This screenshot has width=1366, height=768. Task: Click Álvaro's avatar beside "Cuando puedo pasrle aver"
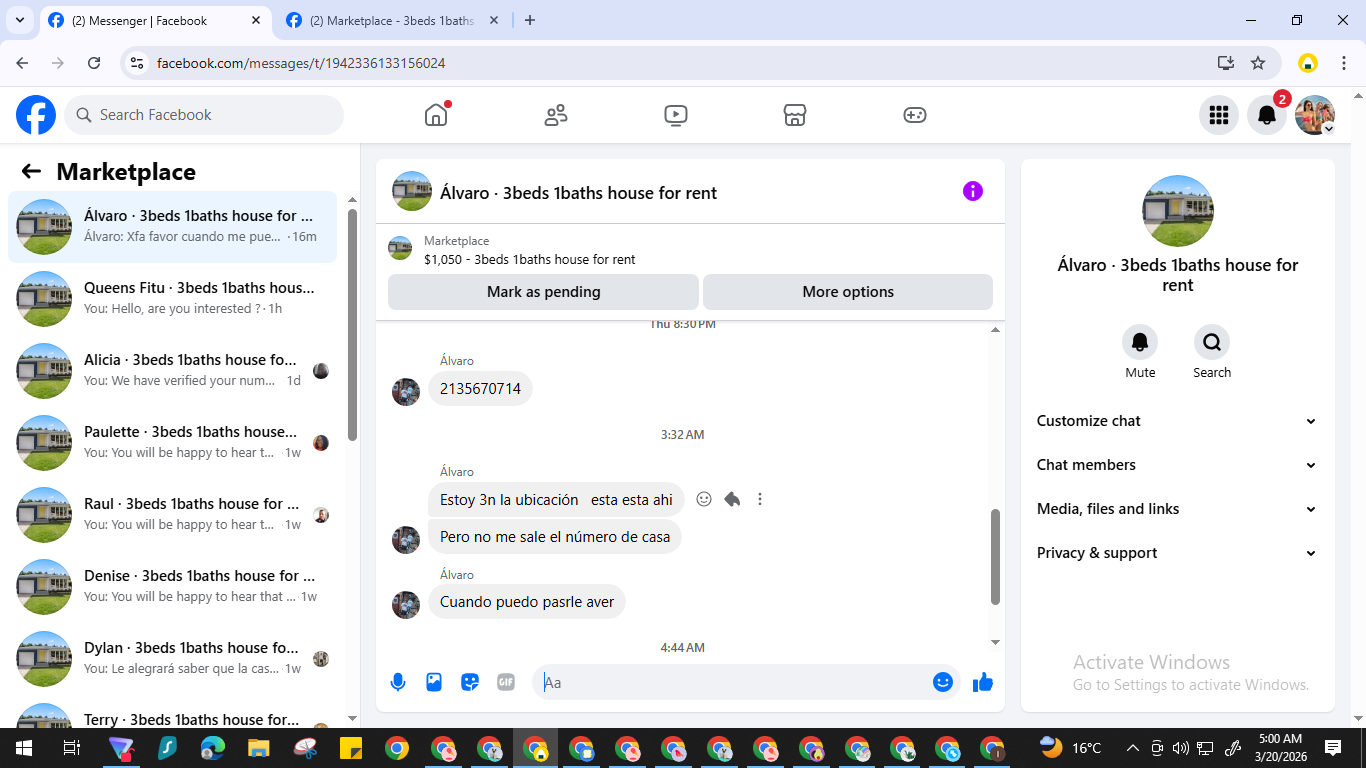point(406,605)
